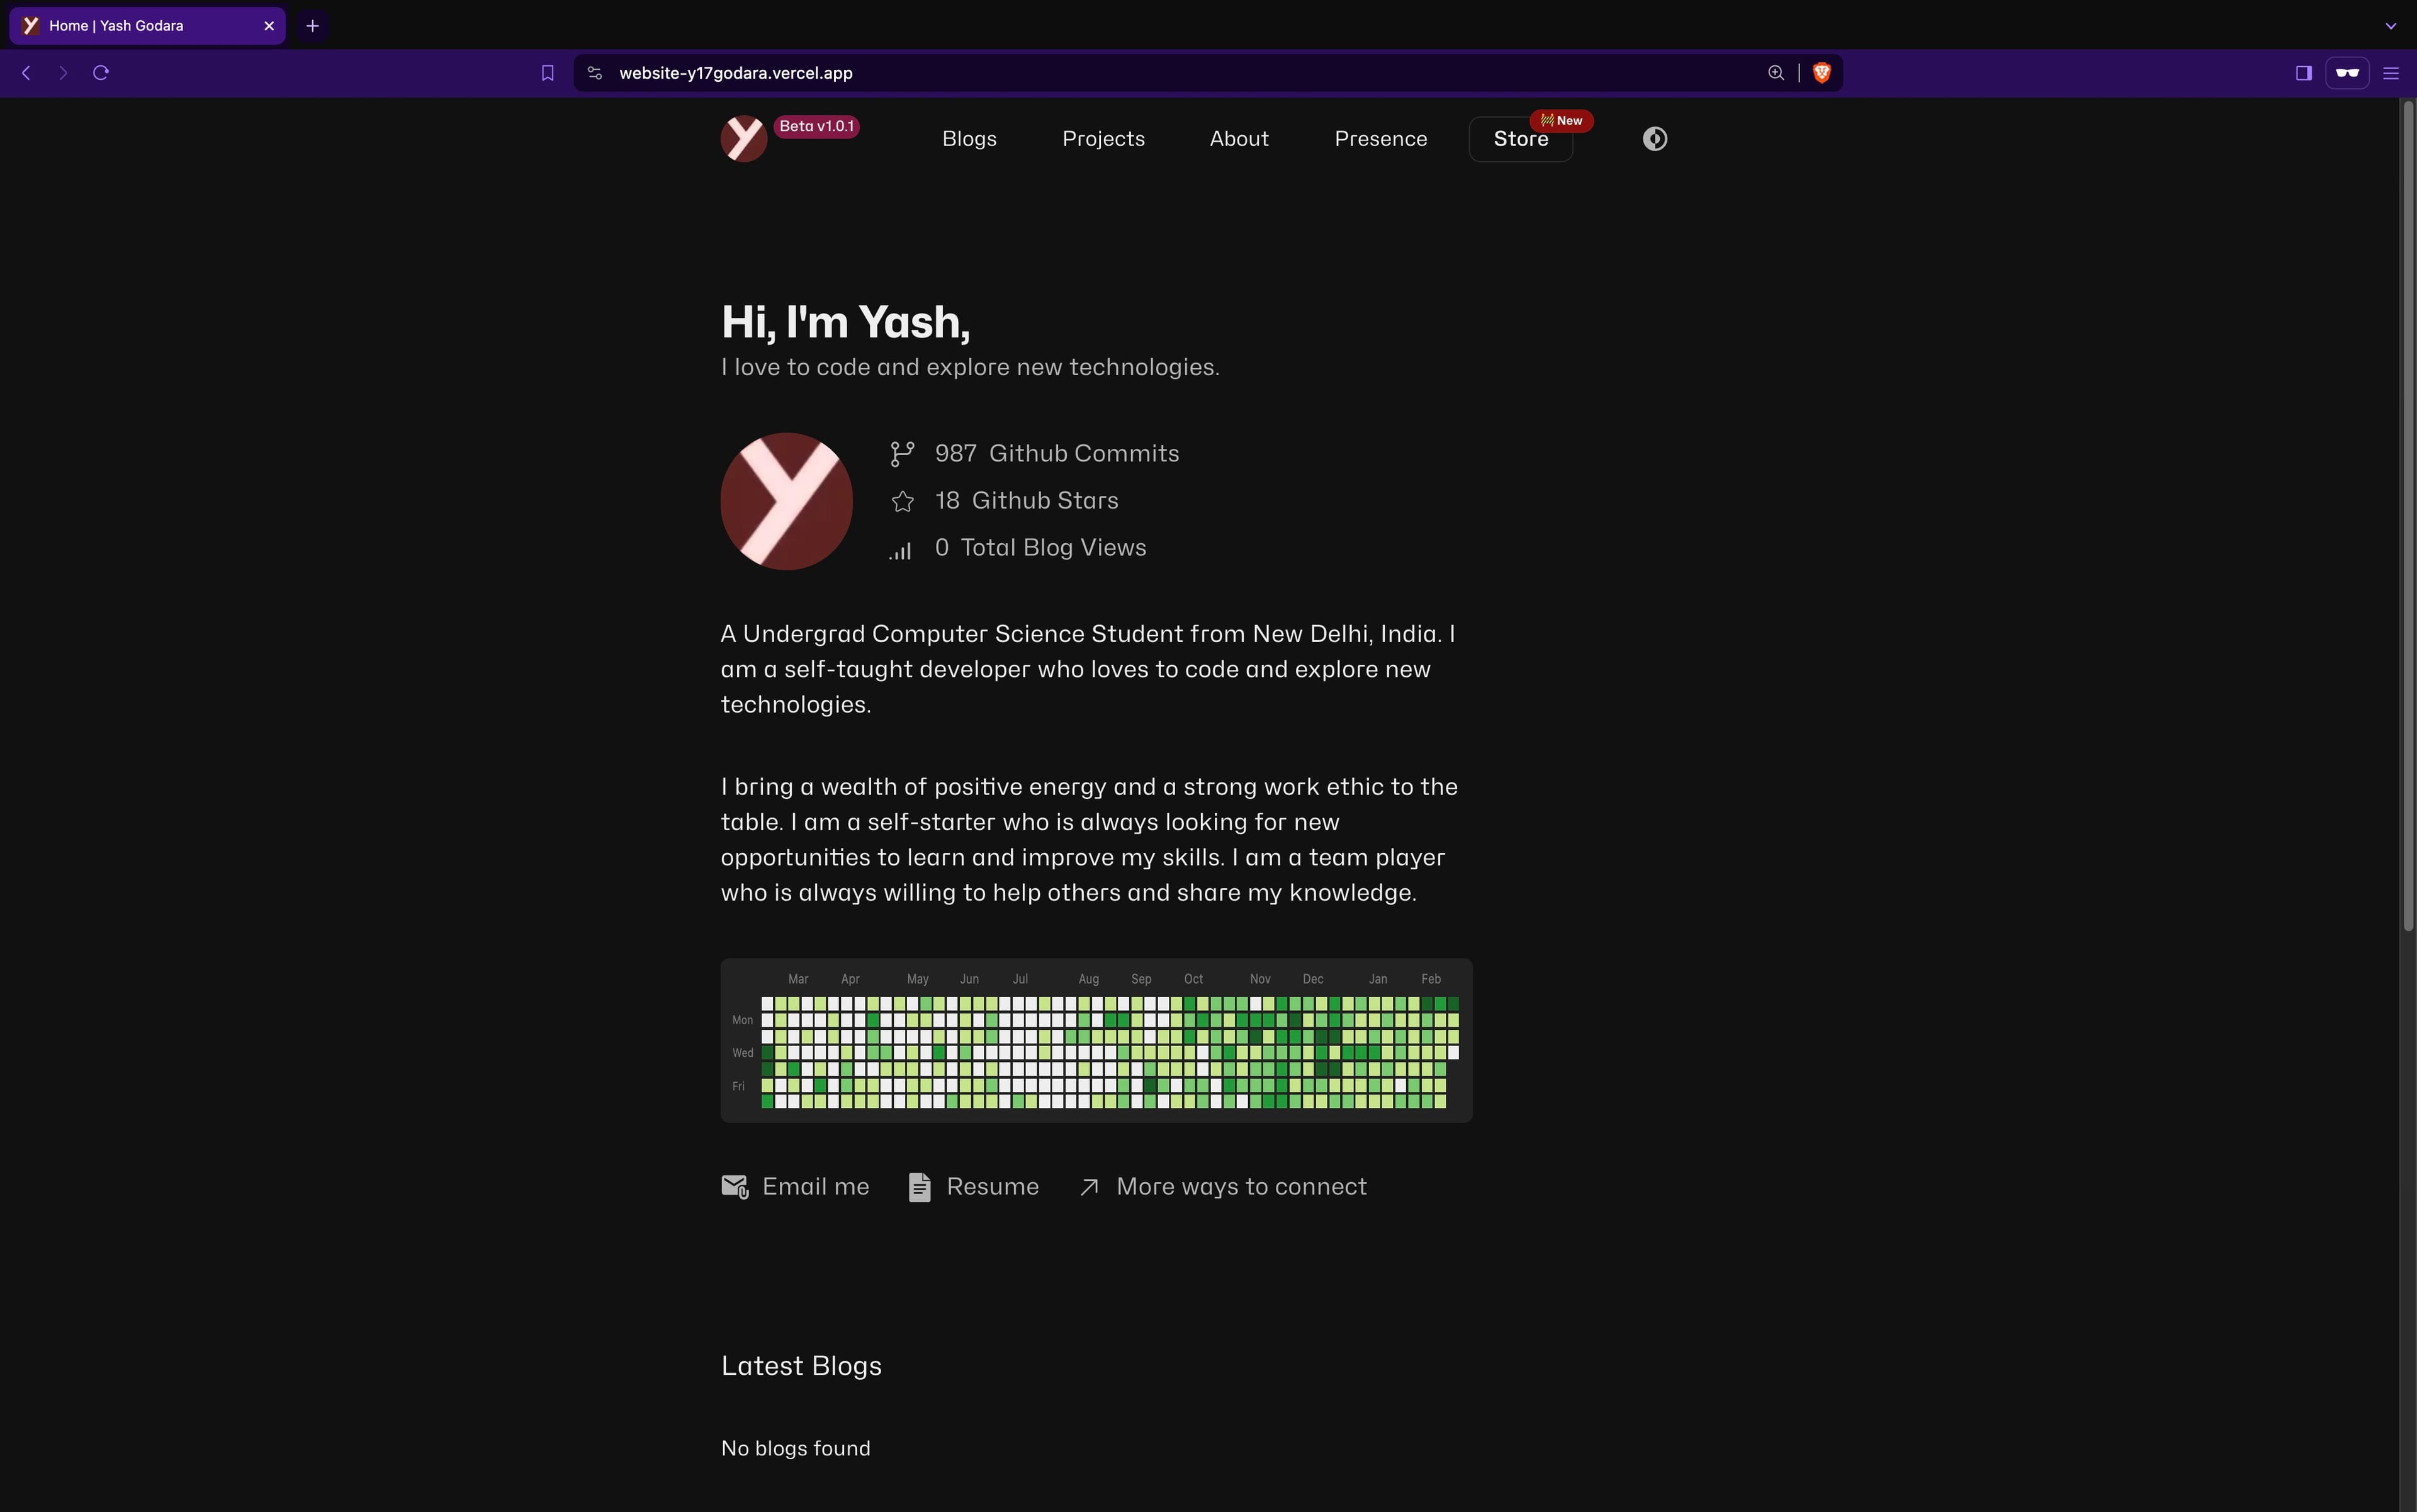
Task: Click the Email me button
Action: coord(794,1188)
